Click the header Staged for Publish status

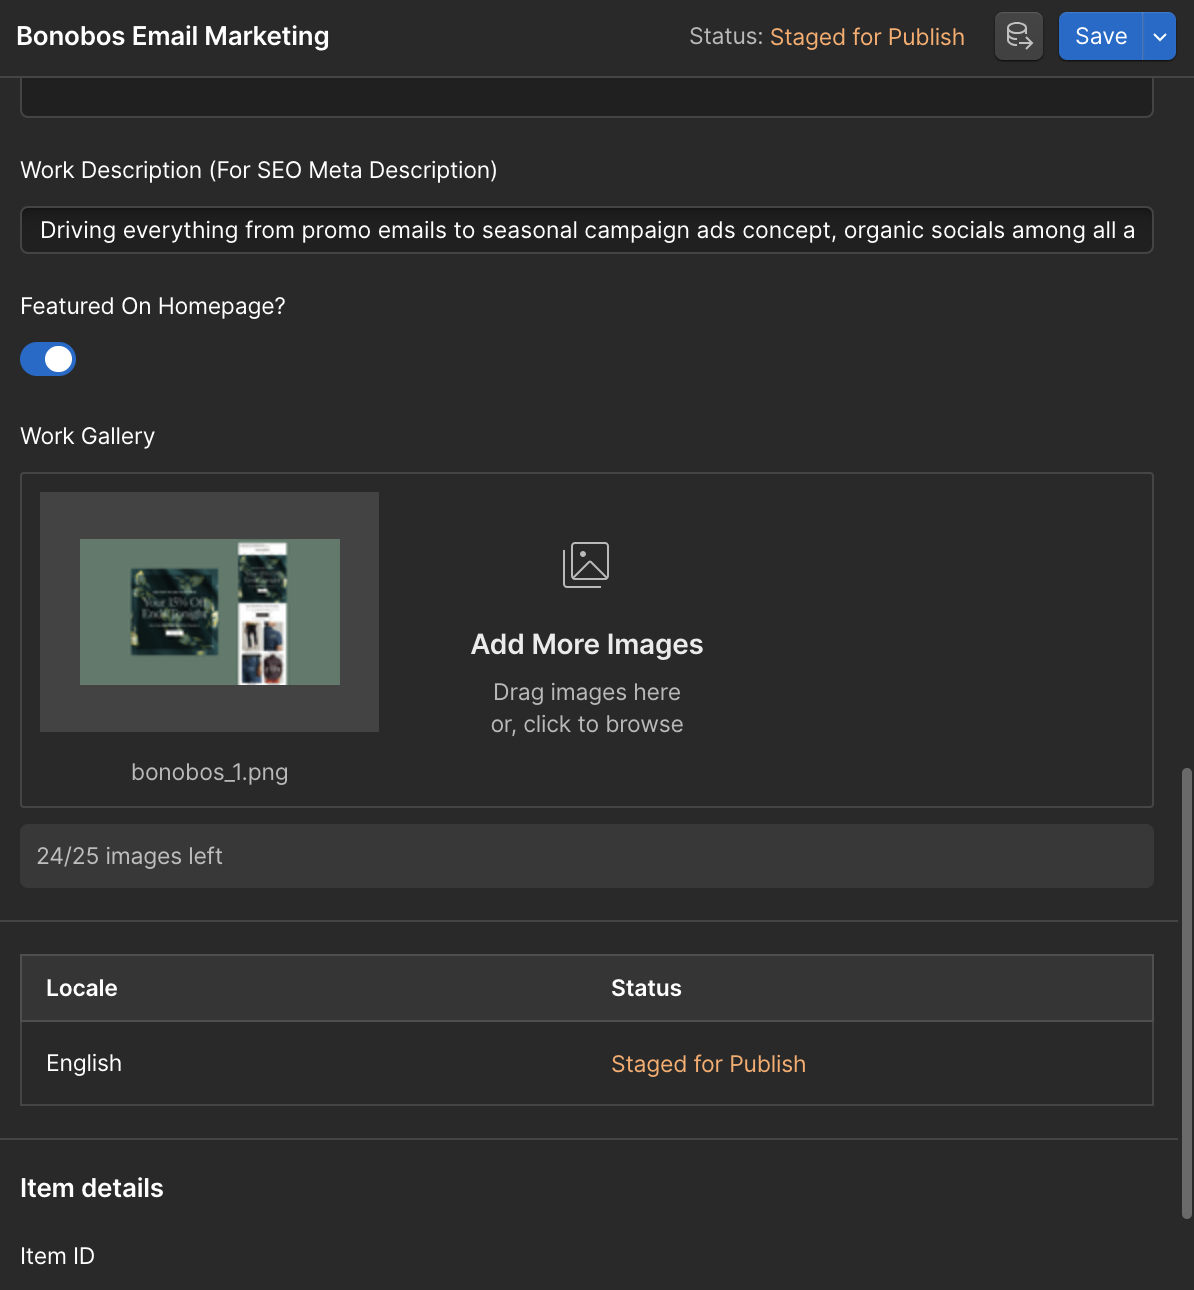tap(866, 37)
